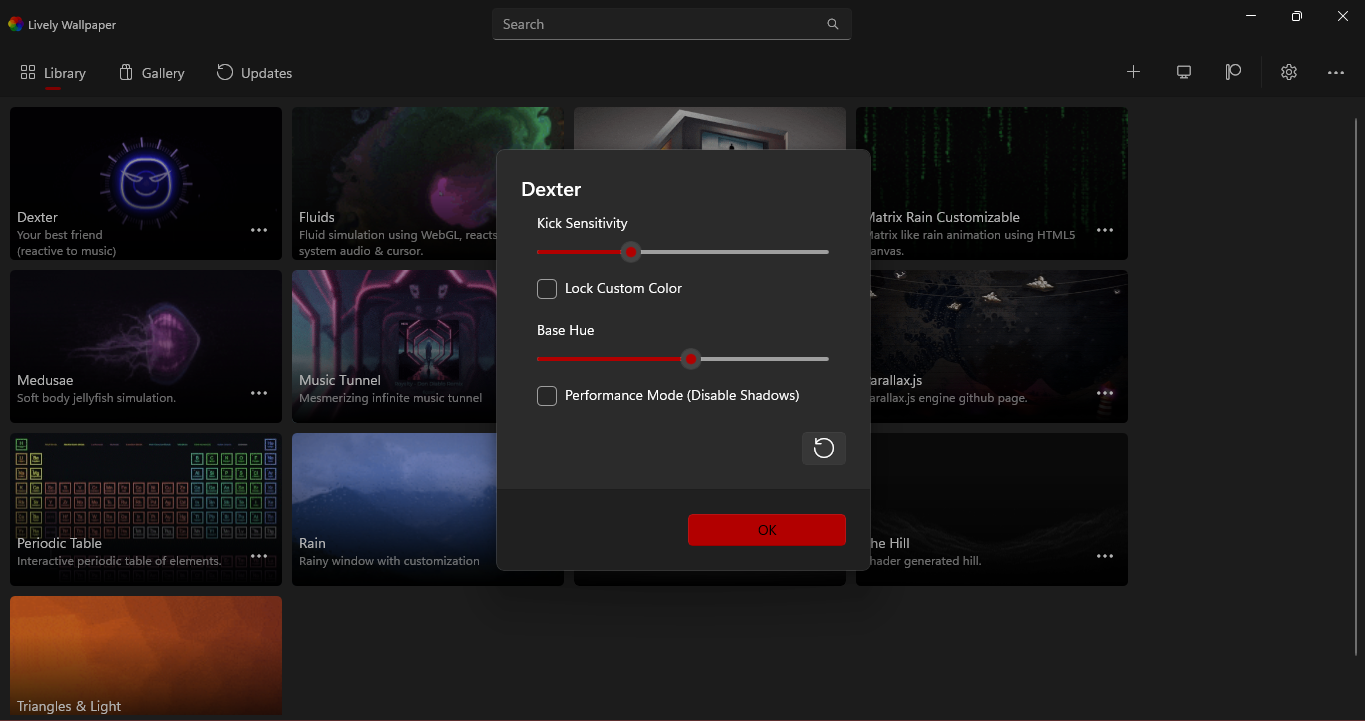This screenshot has height=721, width=1365.
Task: Open the Patreon supporter icon
Action: click(x=1233, y=72)
